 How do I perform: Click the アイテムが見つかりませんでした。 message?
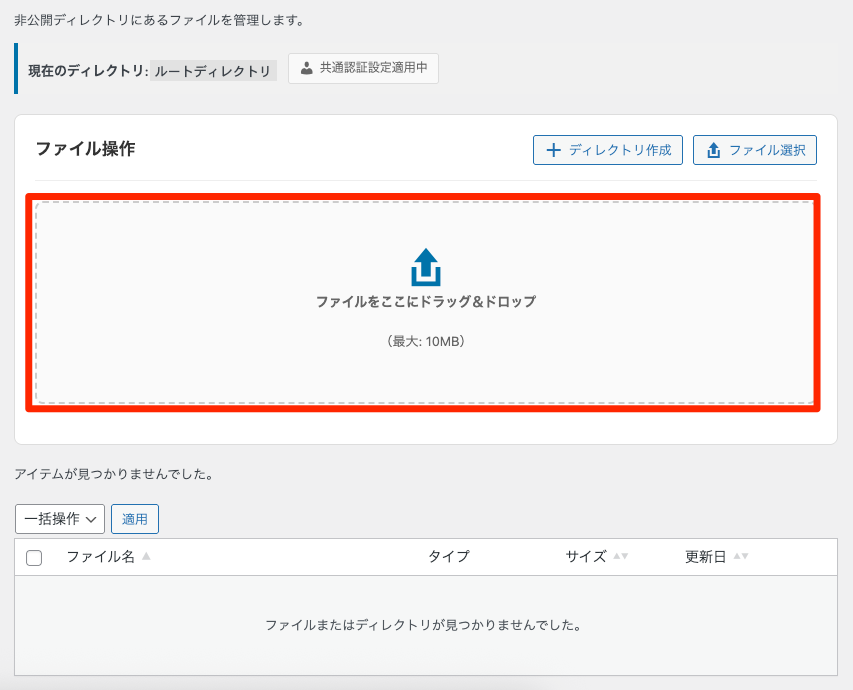(114, 474)
